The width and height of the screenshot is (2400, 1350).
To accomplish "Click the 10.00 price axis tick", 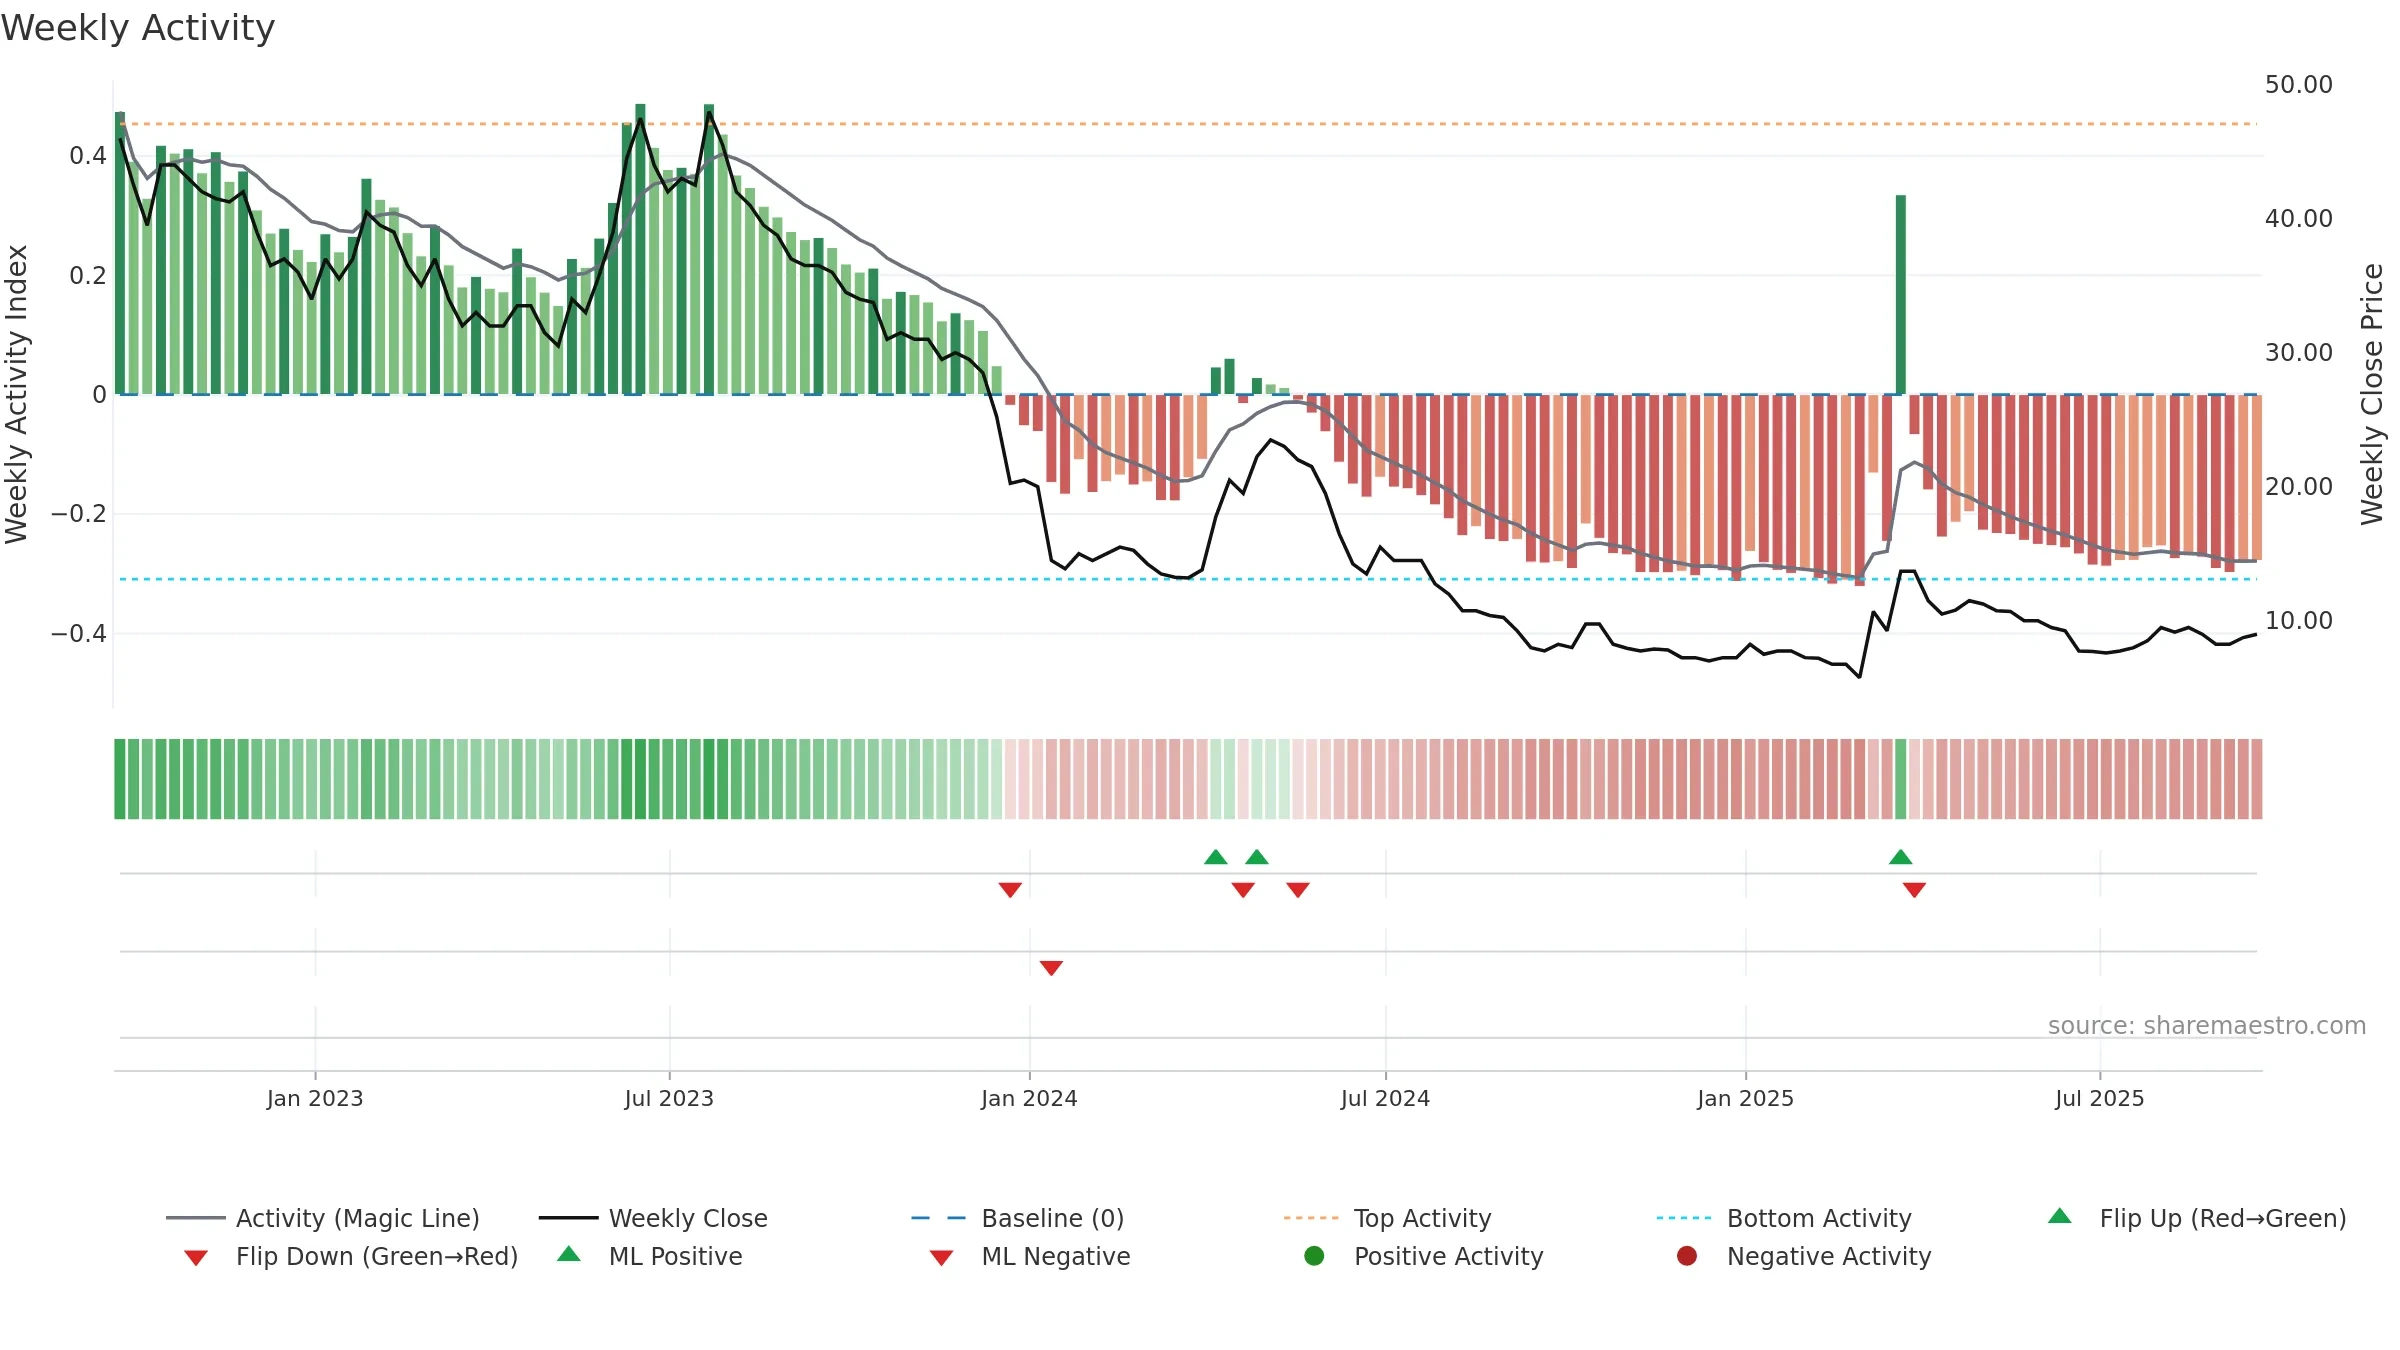I will click(x=2299, y=621).
